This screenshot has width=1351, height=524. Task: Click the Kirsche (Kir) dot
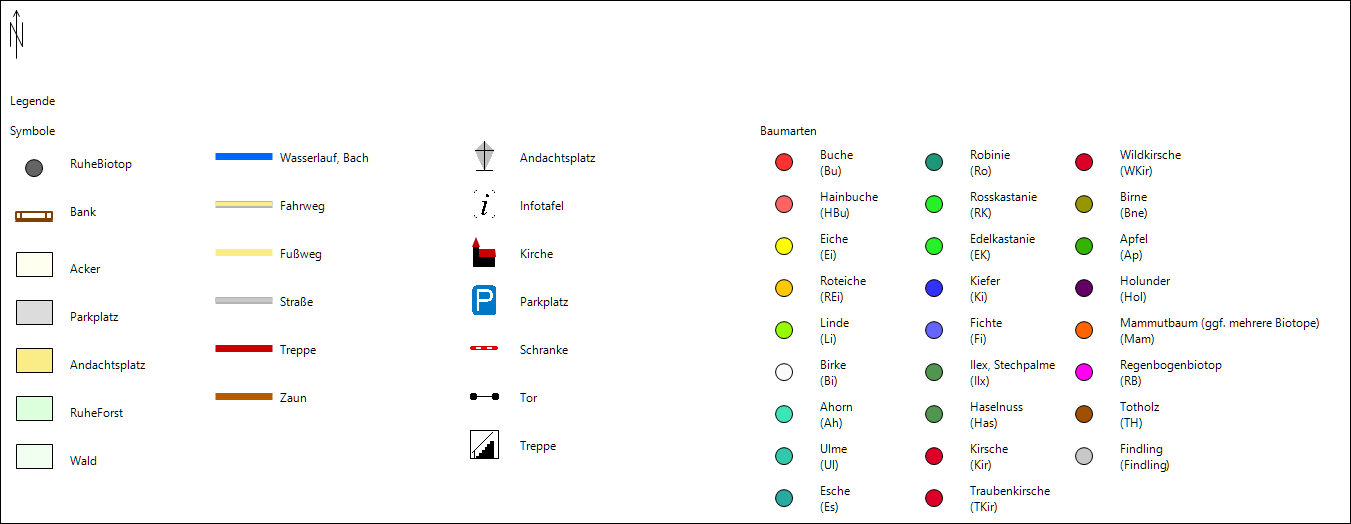tap(934, 456)
